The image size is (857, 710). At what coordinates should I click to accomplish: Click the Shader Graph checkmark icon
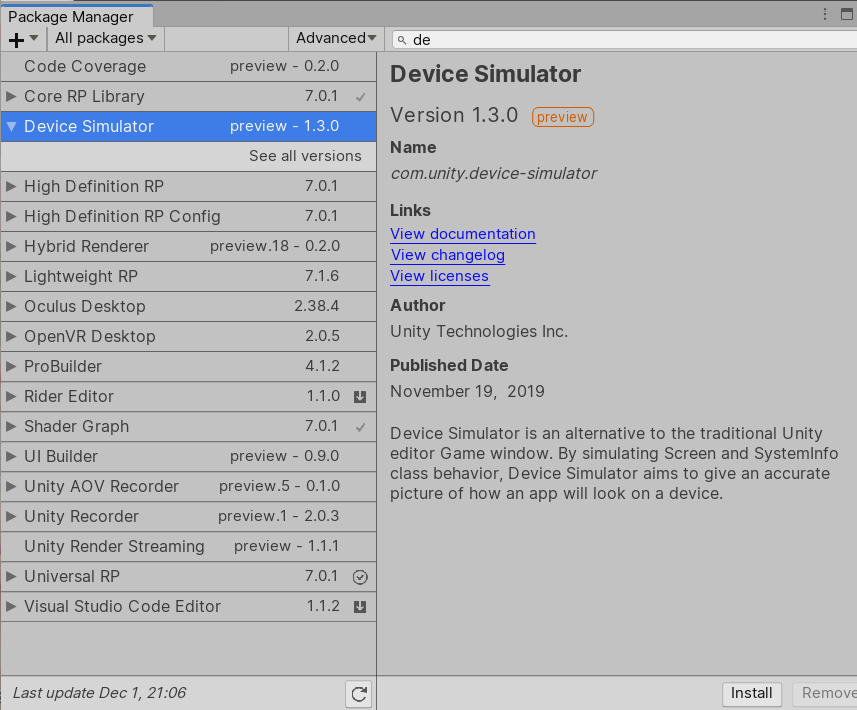pos(360,427)
